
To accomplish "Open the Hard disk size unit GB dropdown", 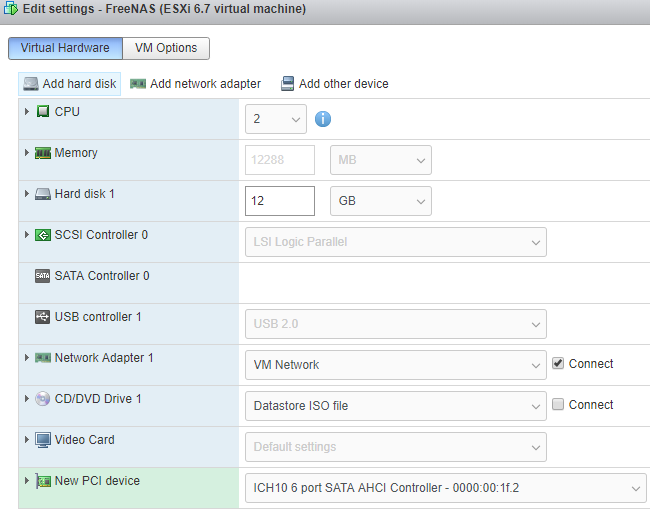I will point(381,201).
